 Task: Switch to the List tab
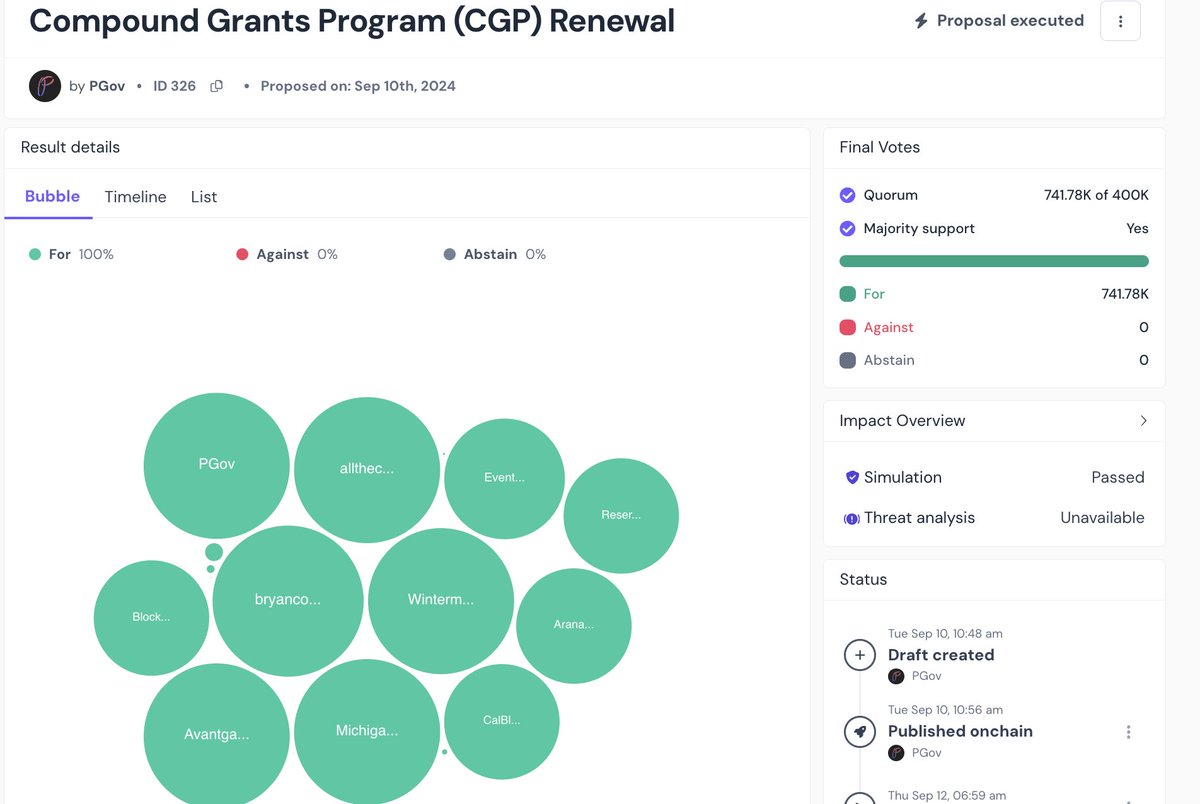[204, 197]
